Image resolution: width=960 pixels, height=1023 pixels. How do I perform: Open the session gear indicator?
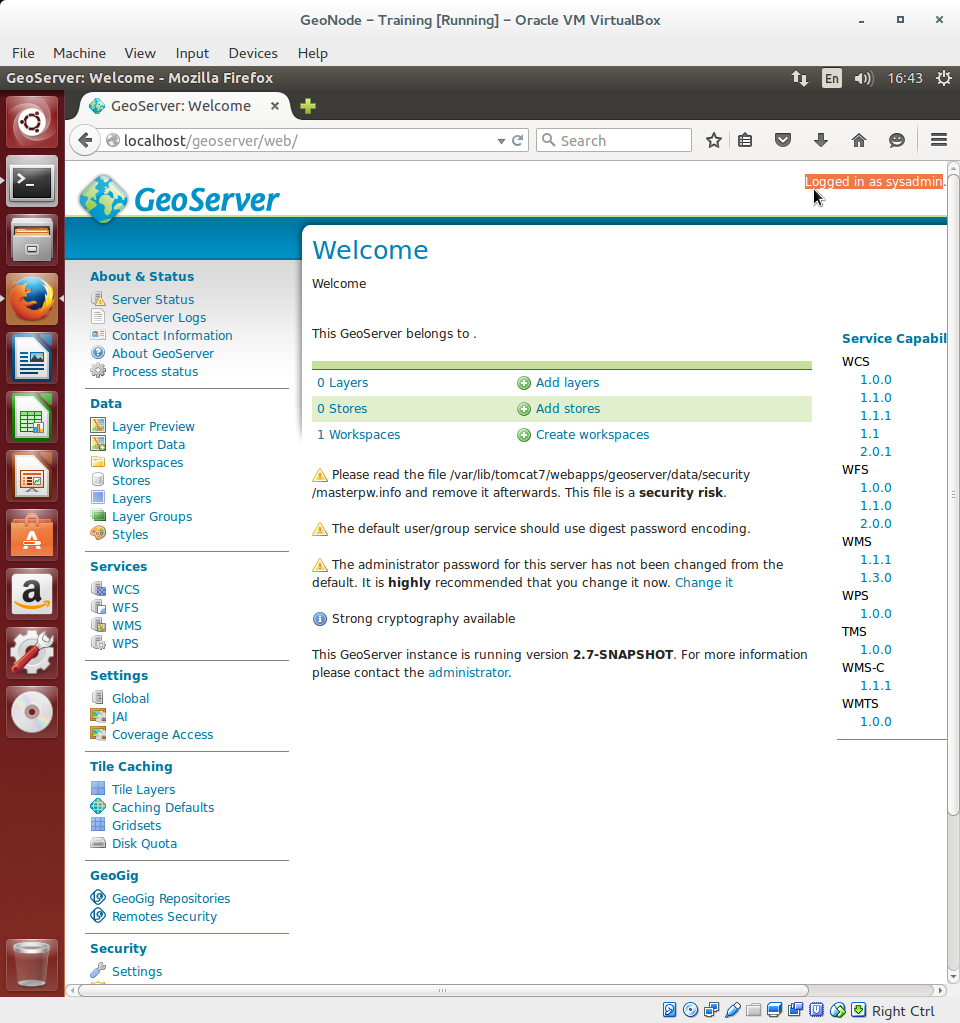(x=944, y=78)
